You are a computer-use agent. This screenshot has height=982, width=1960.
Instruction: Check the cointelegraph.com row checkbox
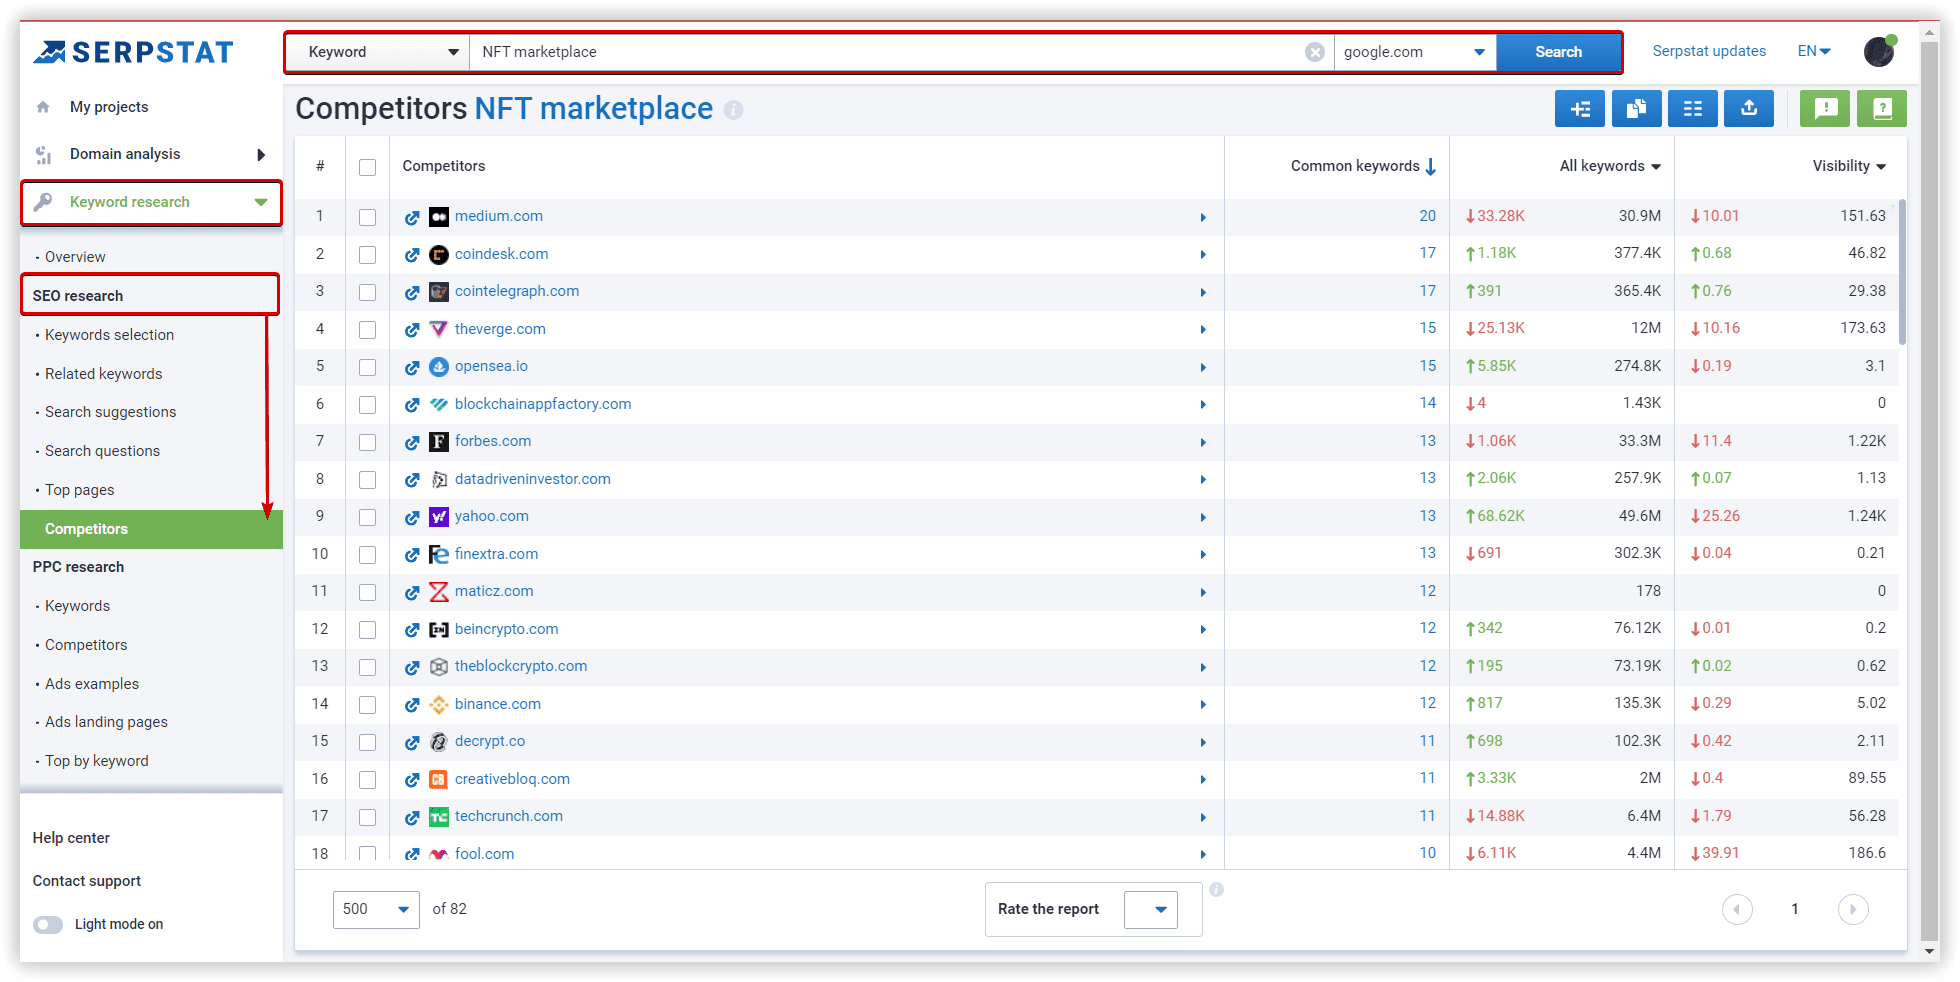pyautogui.click(x=368, y=292)
